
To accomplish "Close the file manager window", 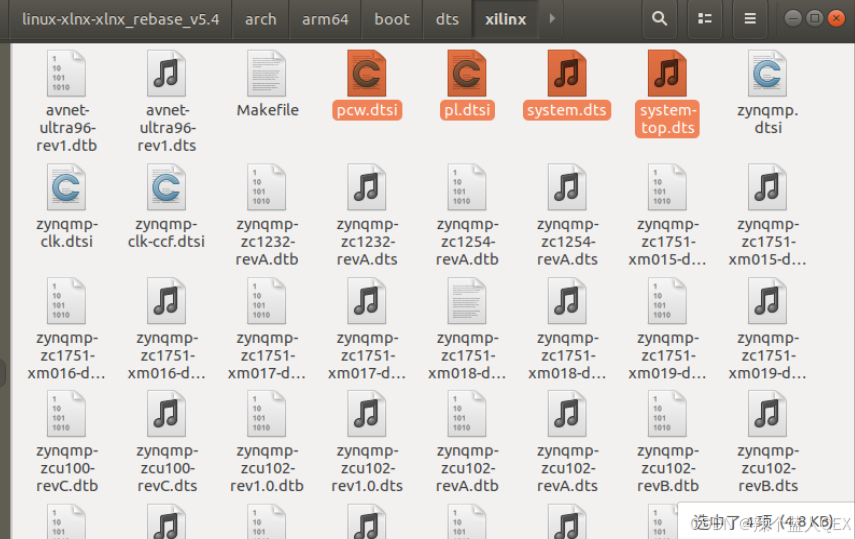I will [836, 19].
